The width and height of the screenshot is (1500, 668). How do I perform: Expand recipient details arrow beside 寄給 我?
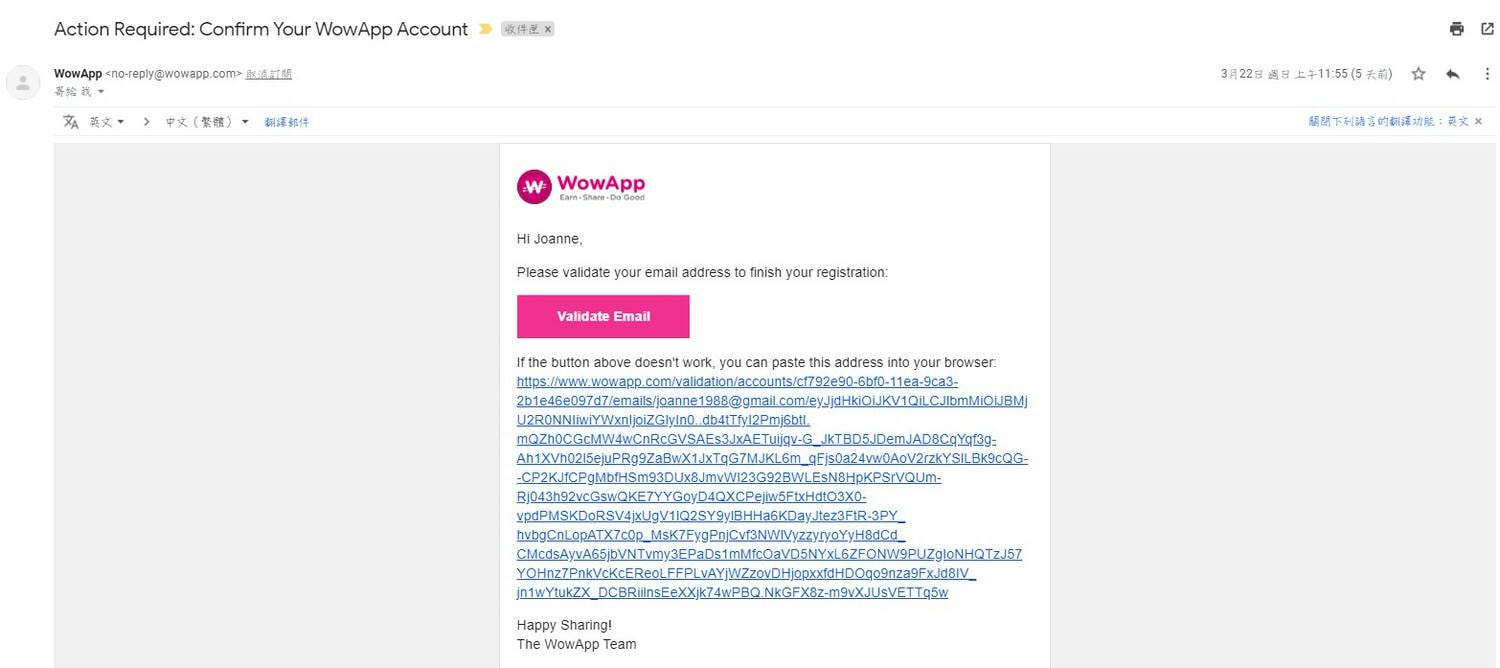click(x=101, y=92)
